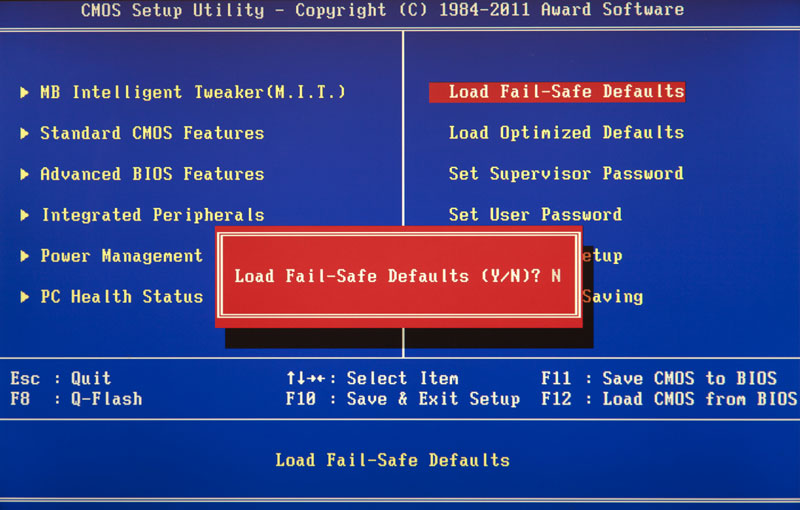Expand arrow beside Standard CMOS Features
The width and height of the screenshot is (800, 510).
click(x=24, y=133)
